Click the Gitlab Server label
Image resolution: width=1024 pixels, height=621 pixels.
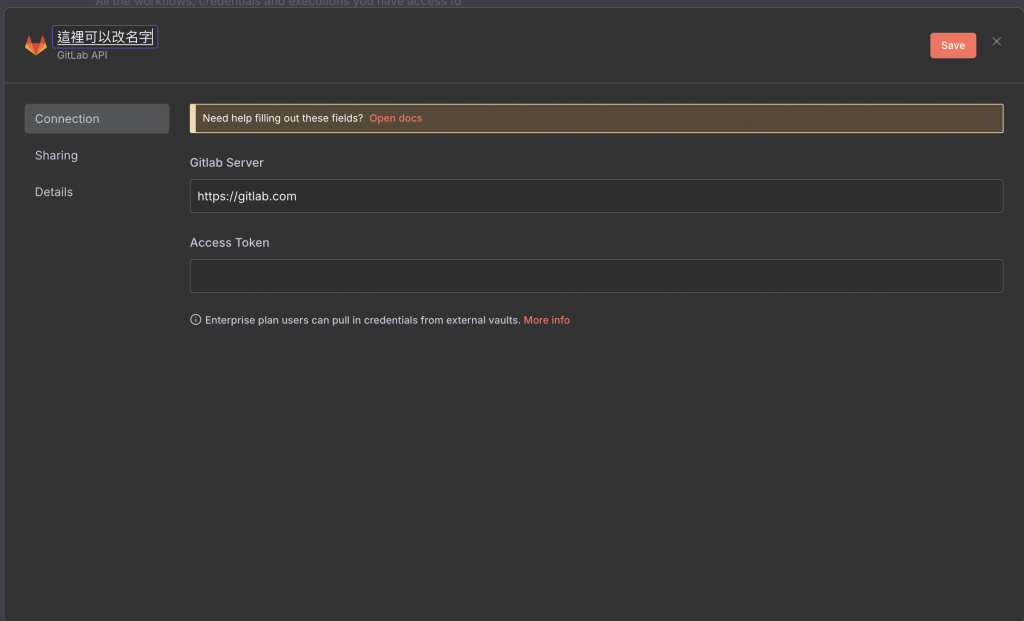[x=227, y=163]
